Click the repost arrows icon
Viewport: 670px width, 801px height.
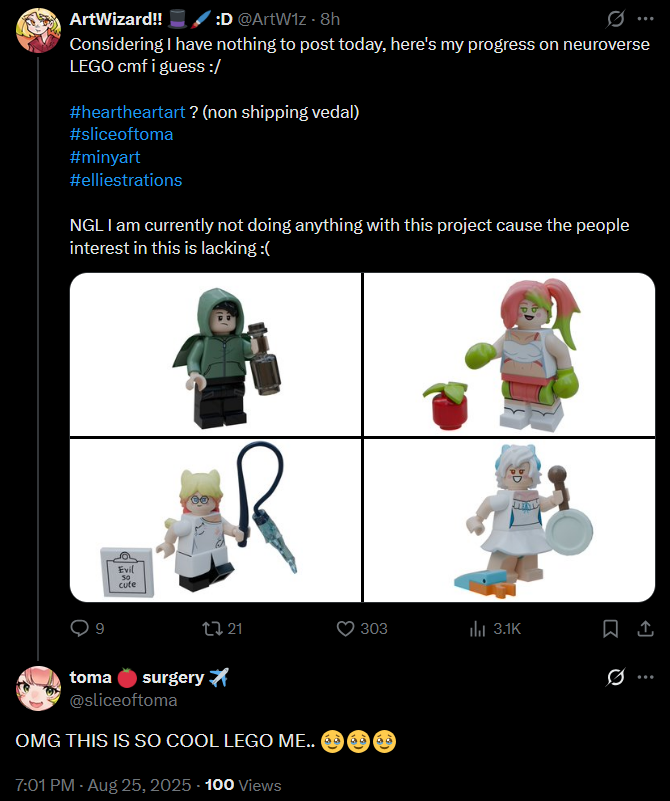click(x=210, y=628)
